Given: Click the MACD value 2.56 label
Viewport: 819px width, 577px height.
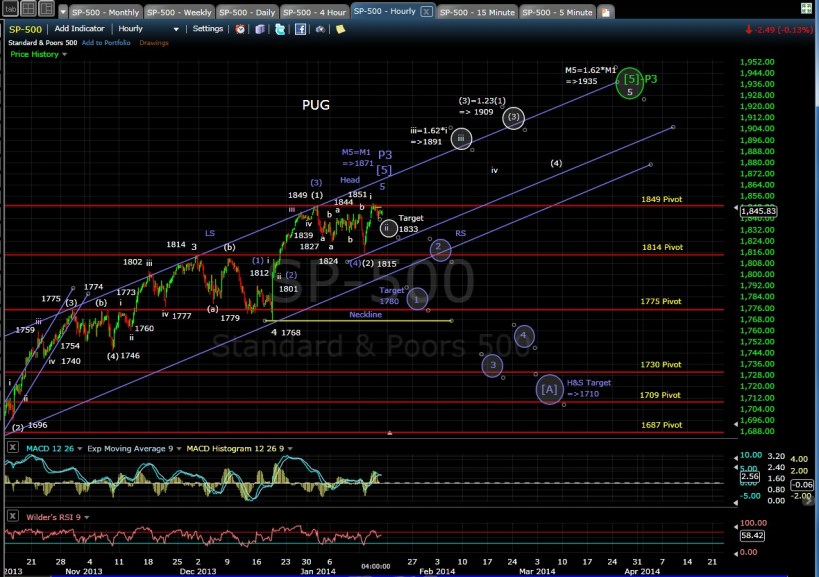Looking at the screenshot, I should point(750,476).
